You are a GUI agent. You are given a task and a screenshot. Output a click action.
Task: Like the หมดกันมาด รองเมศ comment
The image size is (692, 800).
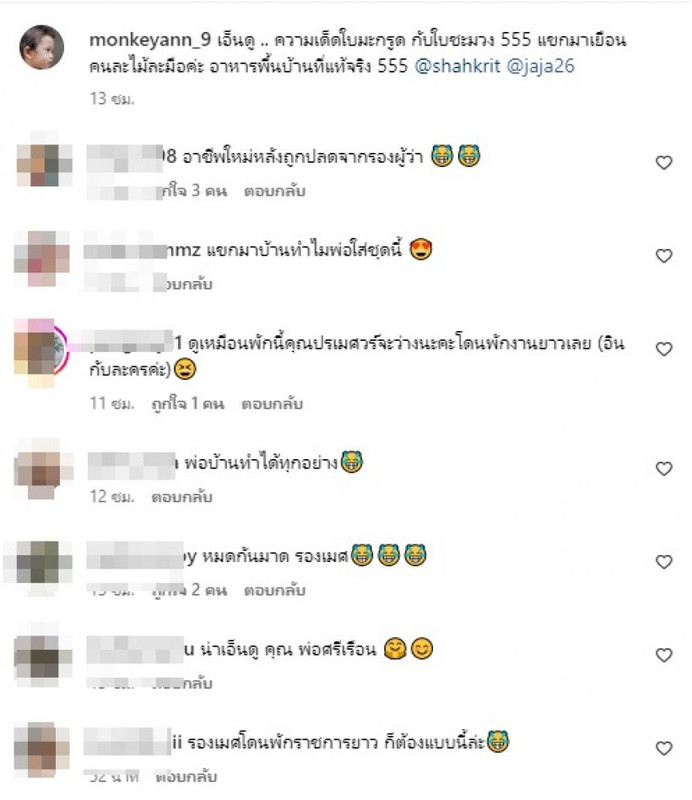coord(663,562)
